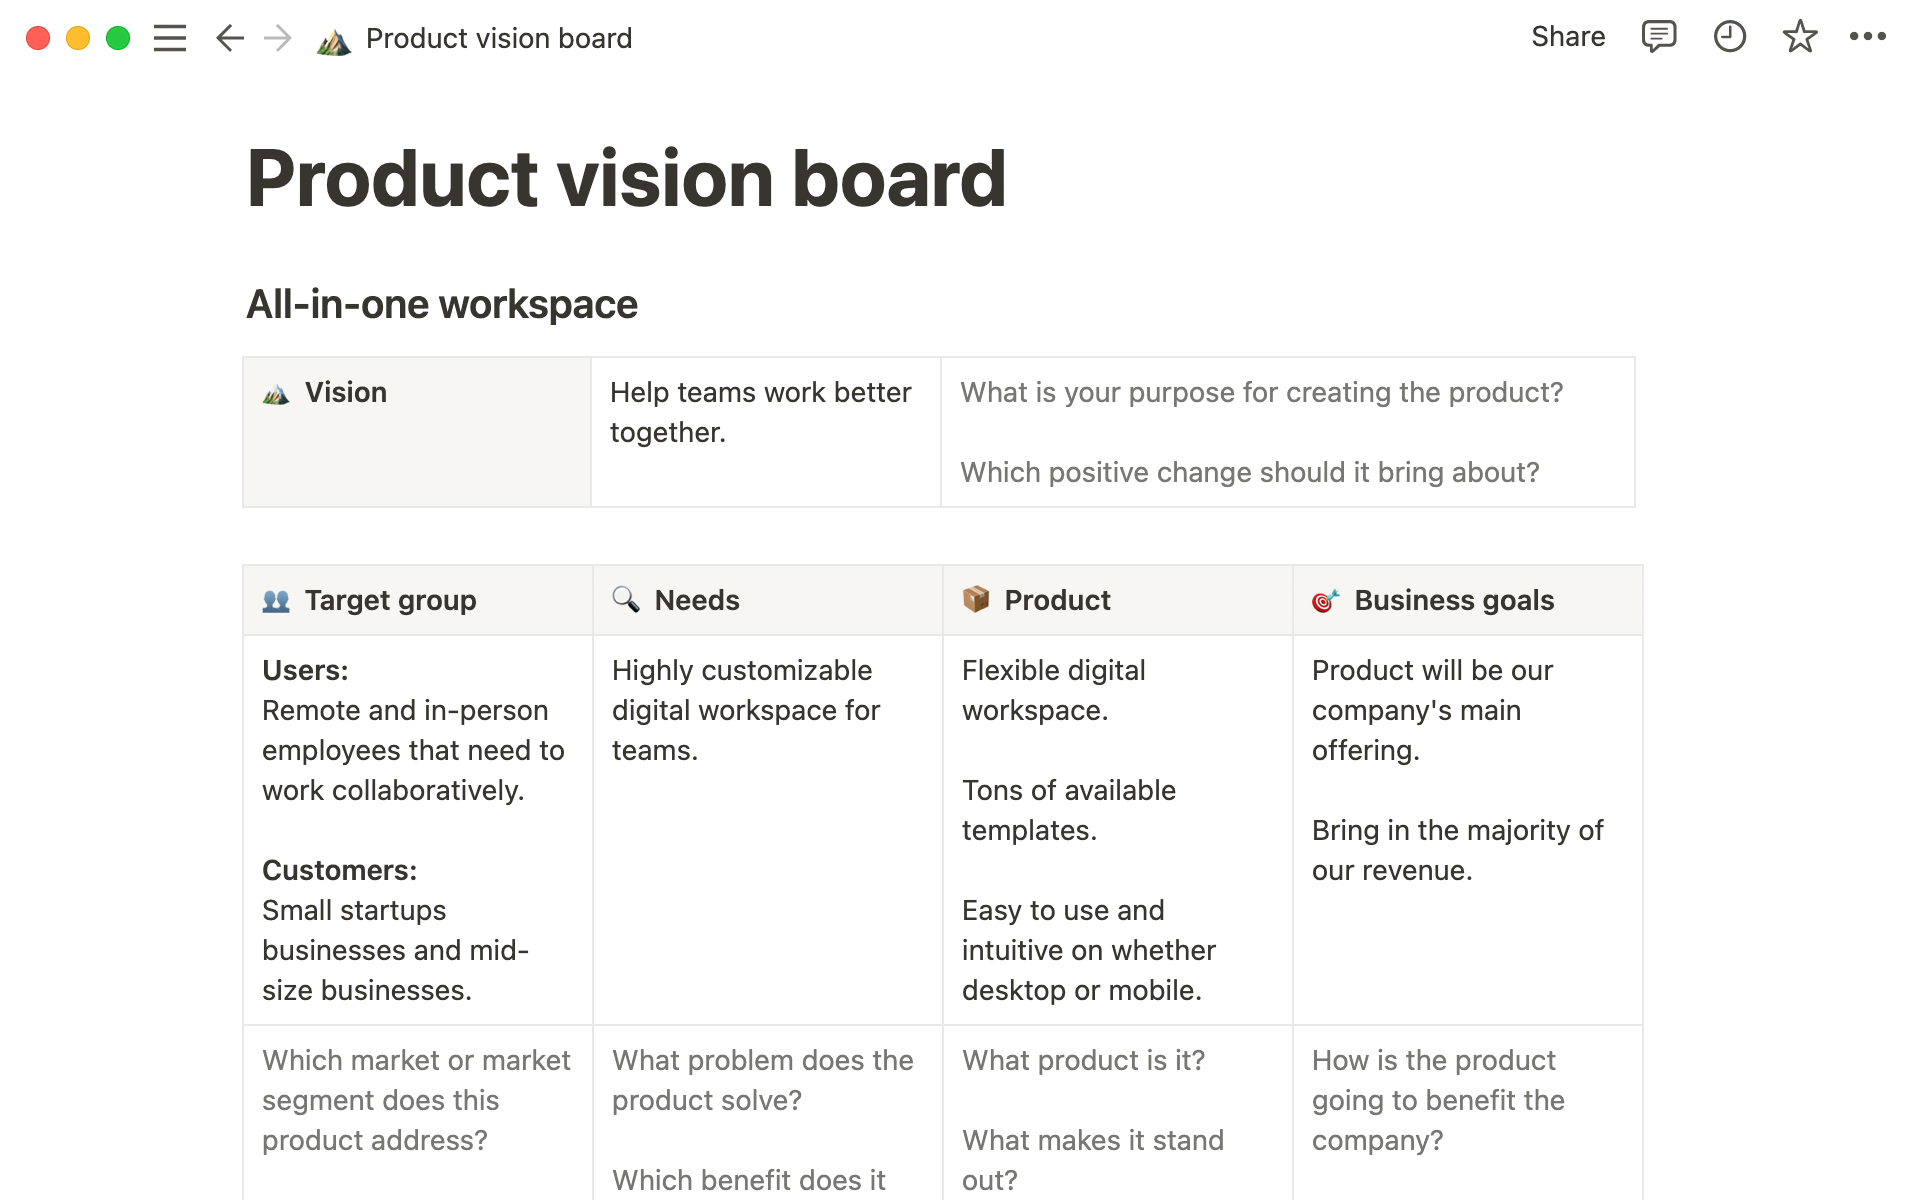Click the dart icon beside Business goals

[x=1325, y=599]
